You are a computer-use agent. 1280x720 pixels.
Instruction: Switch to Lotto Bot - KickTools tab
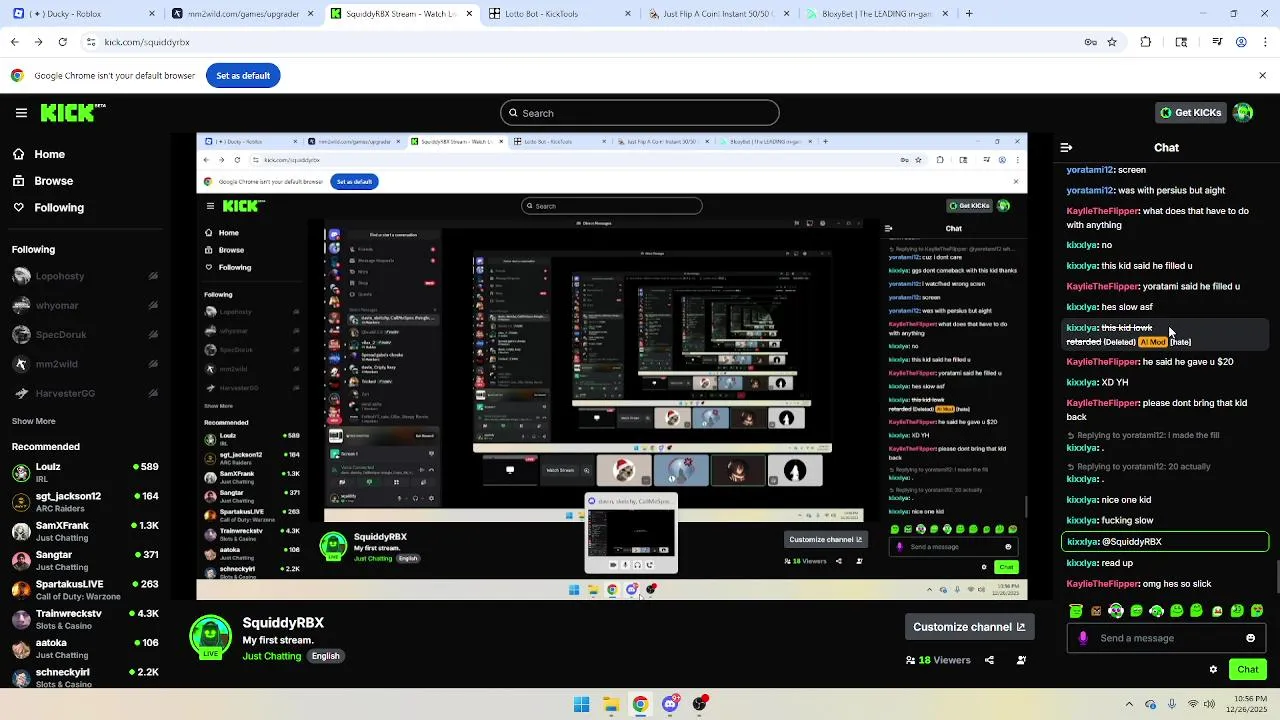tap(560, 14)
